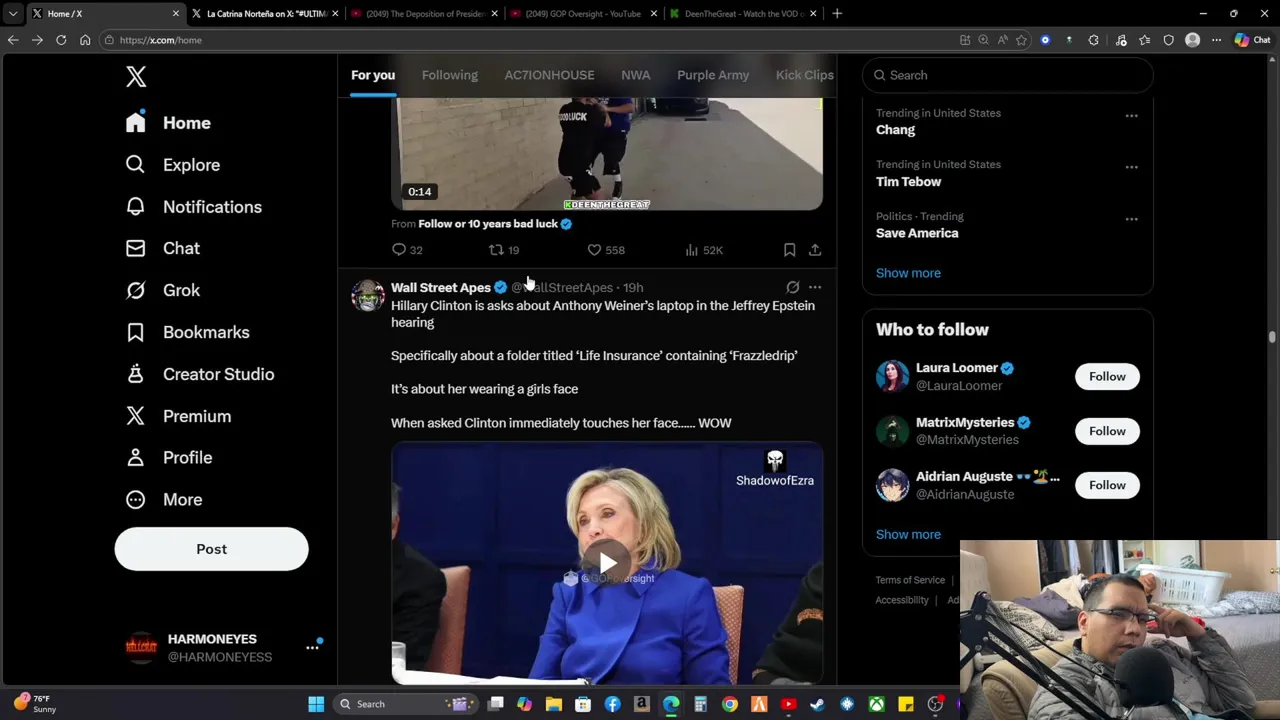Image resolution: width=1280 pixels, height=720 pixels.
Task: Open the tab search dropdown in title bar
Action: [13, 14]
